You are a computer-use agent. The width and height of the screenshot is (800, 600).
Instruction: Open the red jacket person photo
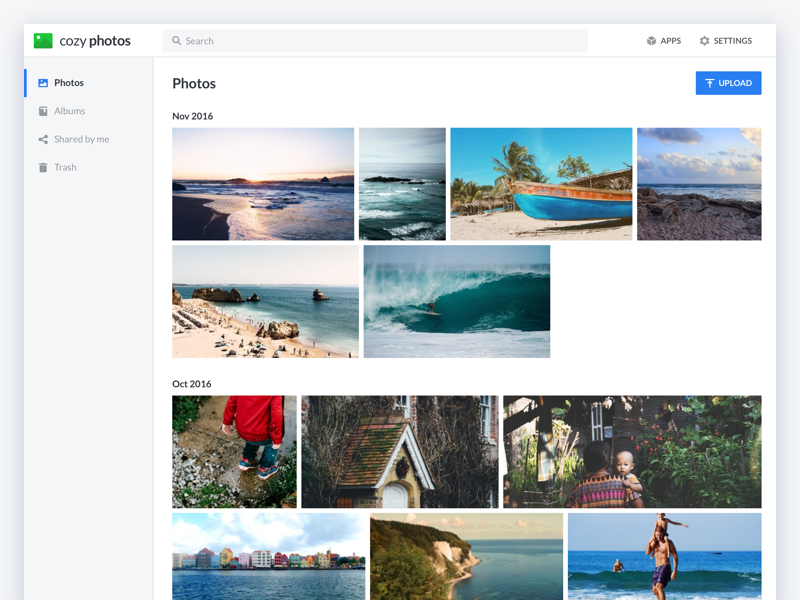pos(234,452)
